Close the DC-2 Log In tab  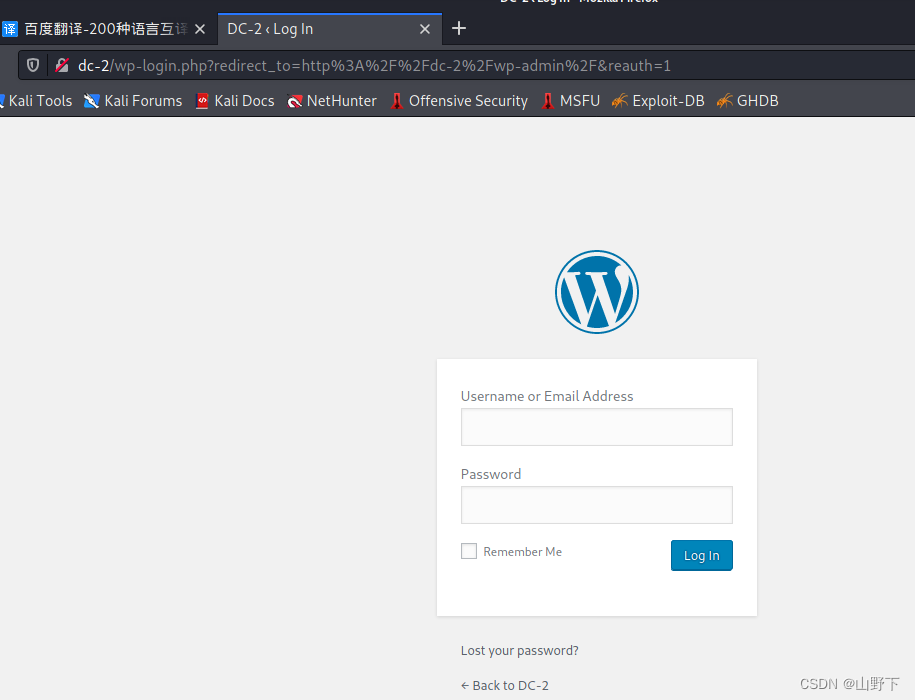pyautogui.click(x=425, y=29)
